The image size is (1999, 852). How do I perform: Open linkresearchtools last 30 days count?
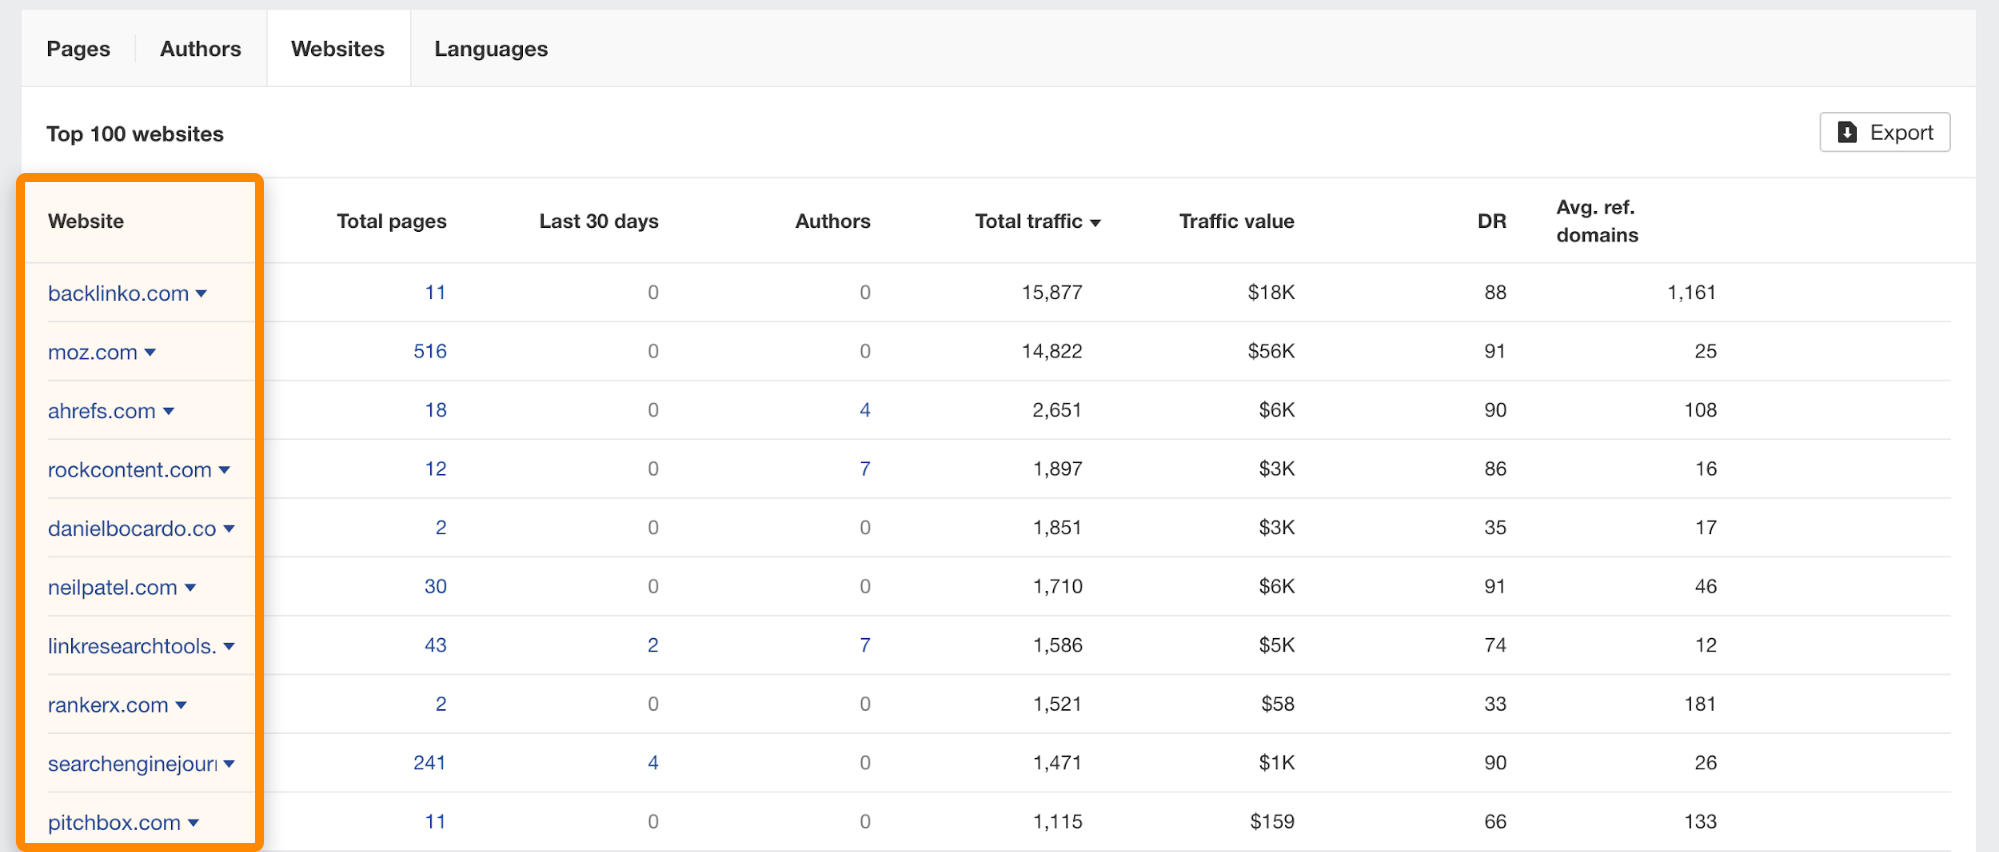coord(653,645)
